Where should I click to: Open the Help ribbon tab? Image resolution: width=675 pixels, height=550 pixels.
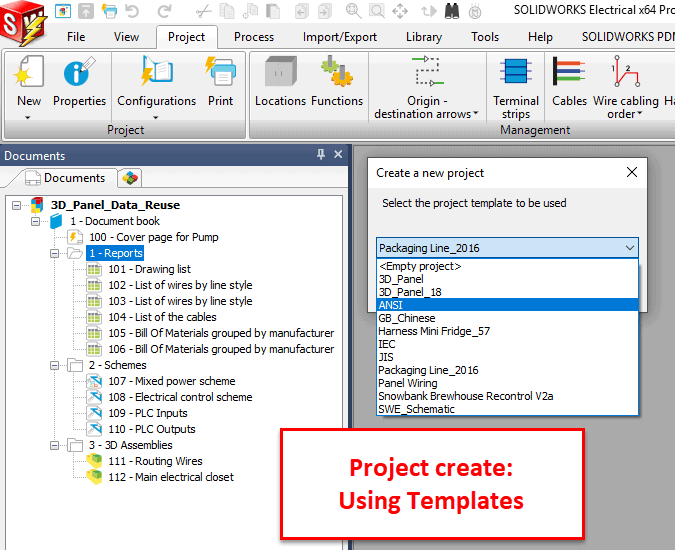pos(540,37)
